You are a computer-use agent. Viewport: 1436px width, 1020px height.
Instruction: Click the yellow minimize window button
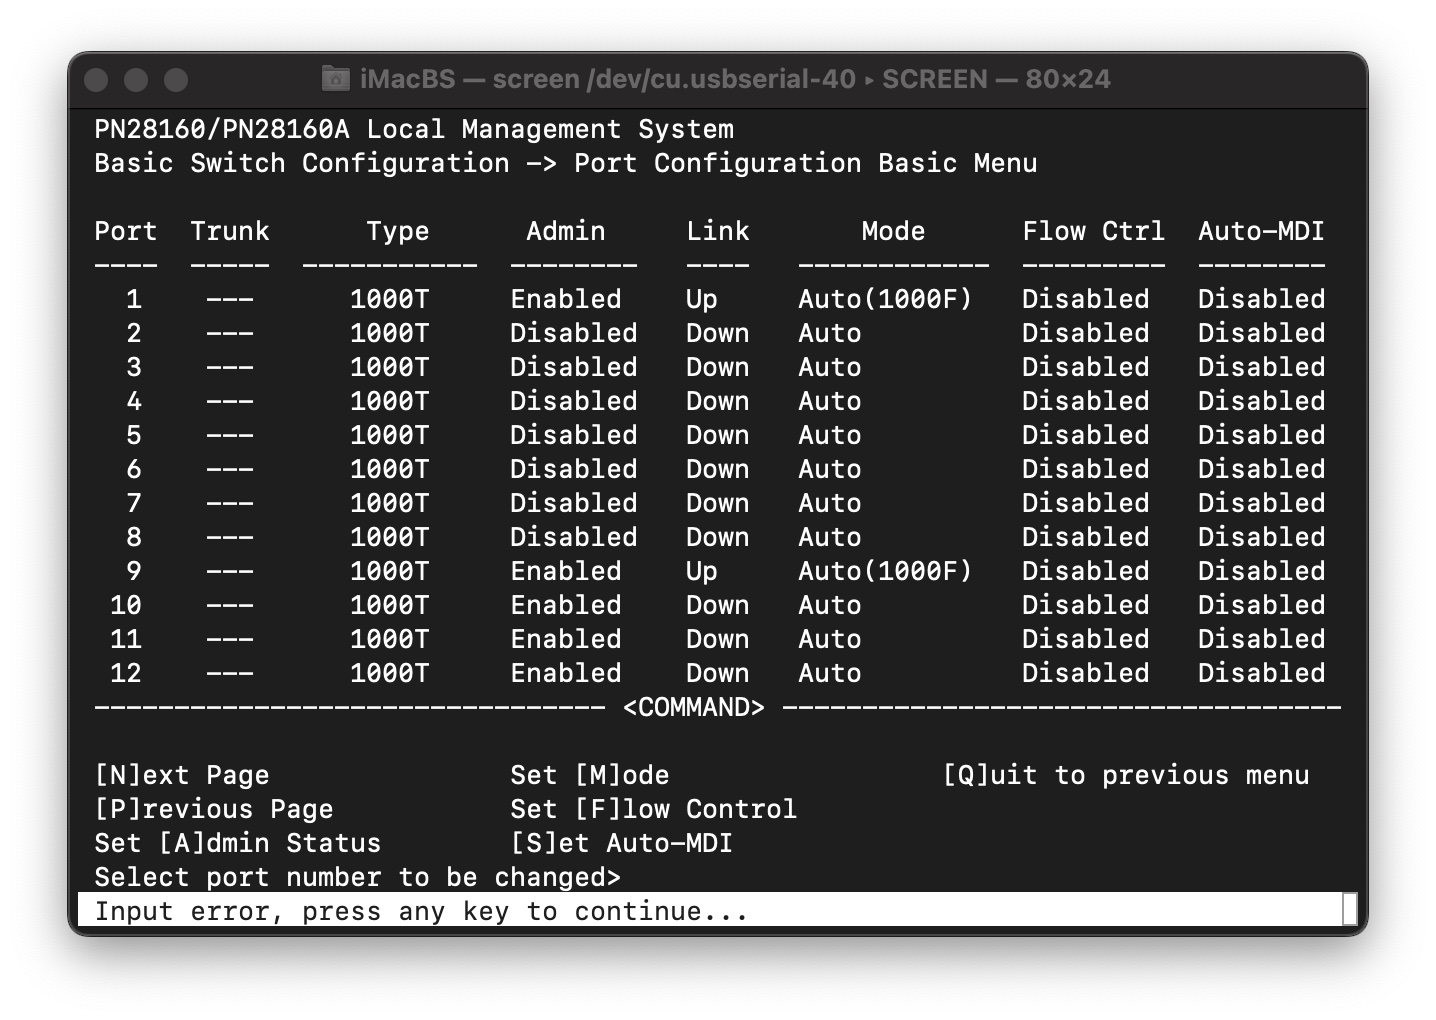137,80
